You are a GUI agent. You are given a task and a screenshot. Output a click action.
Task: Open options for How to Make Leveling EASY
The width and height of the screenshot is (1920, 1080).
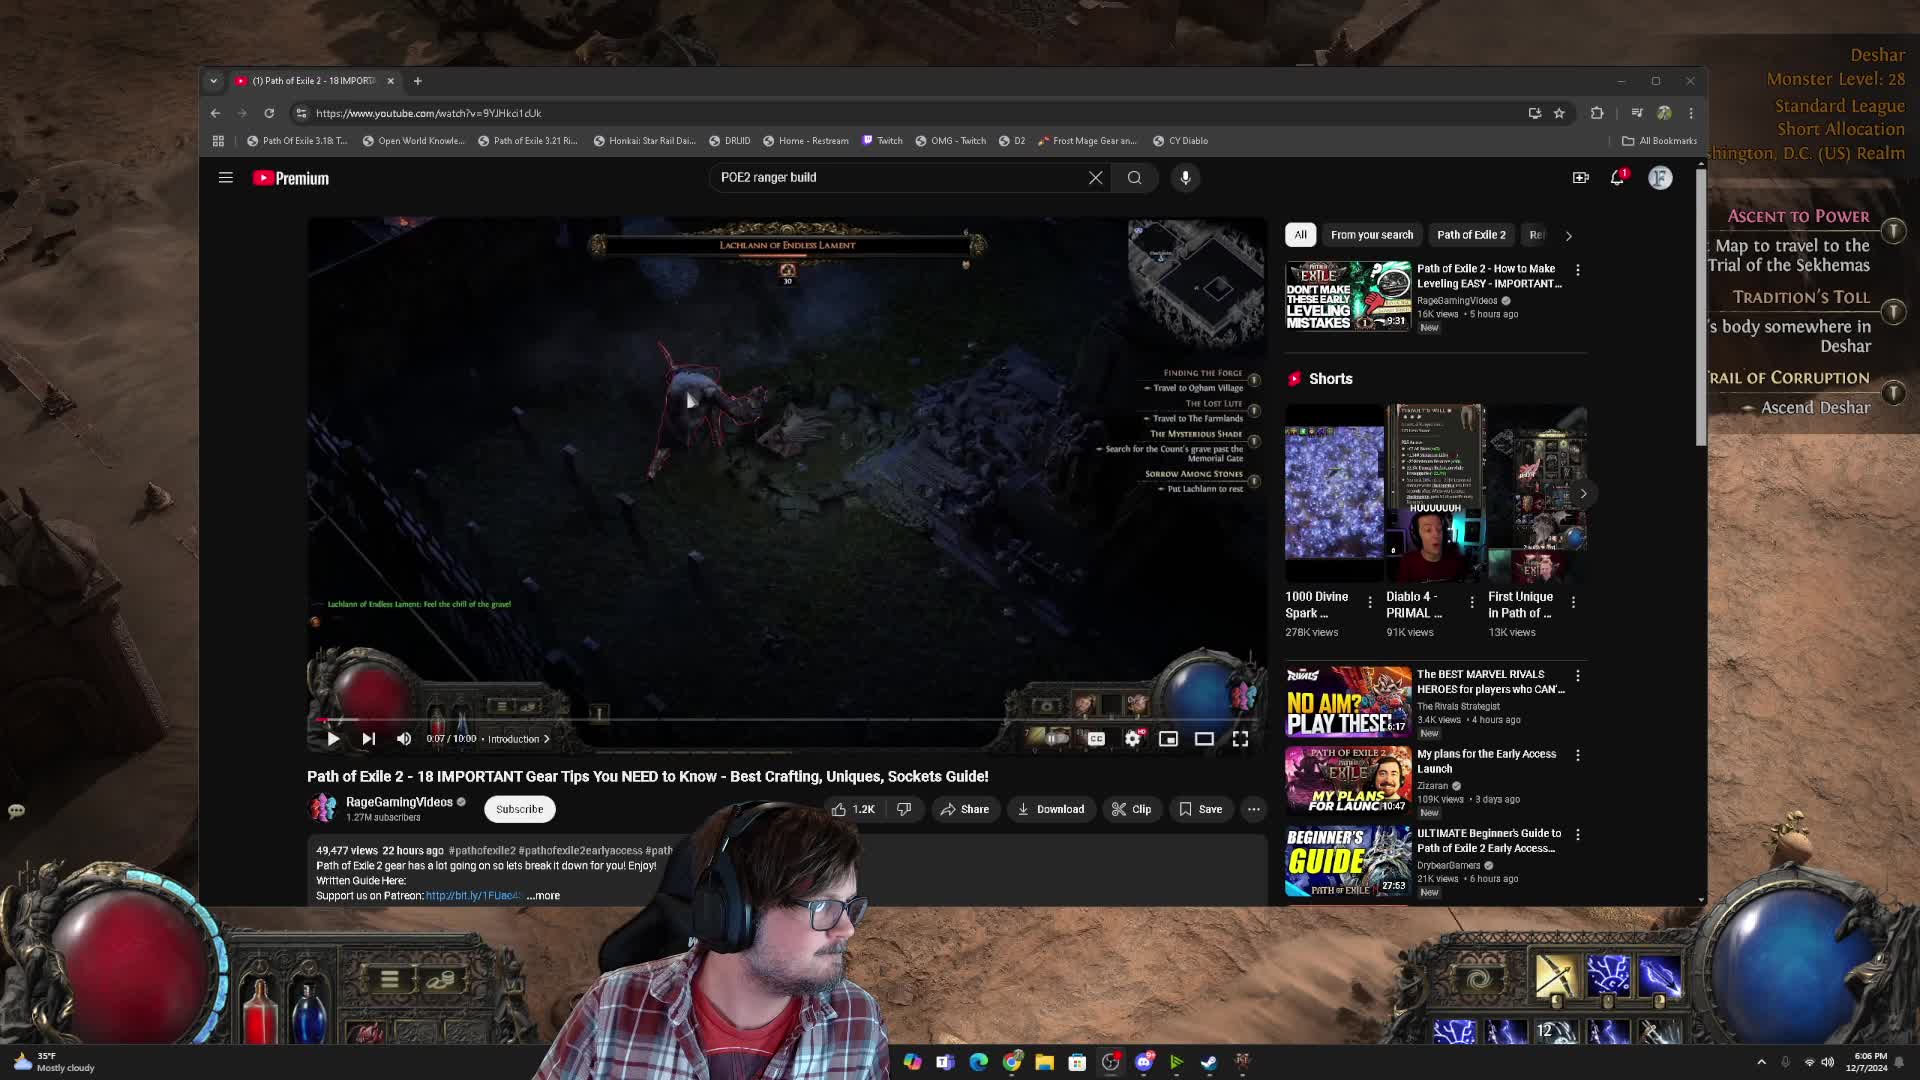coord(1578,271)
